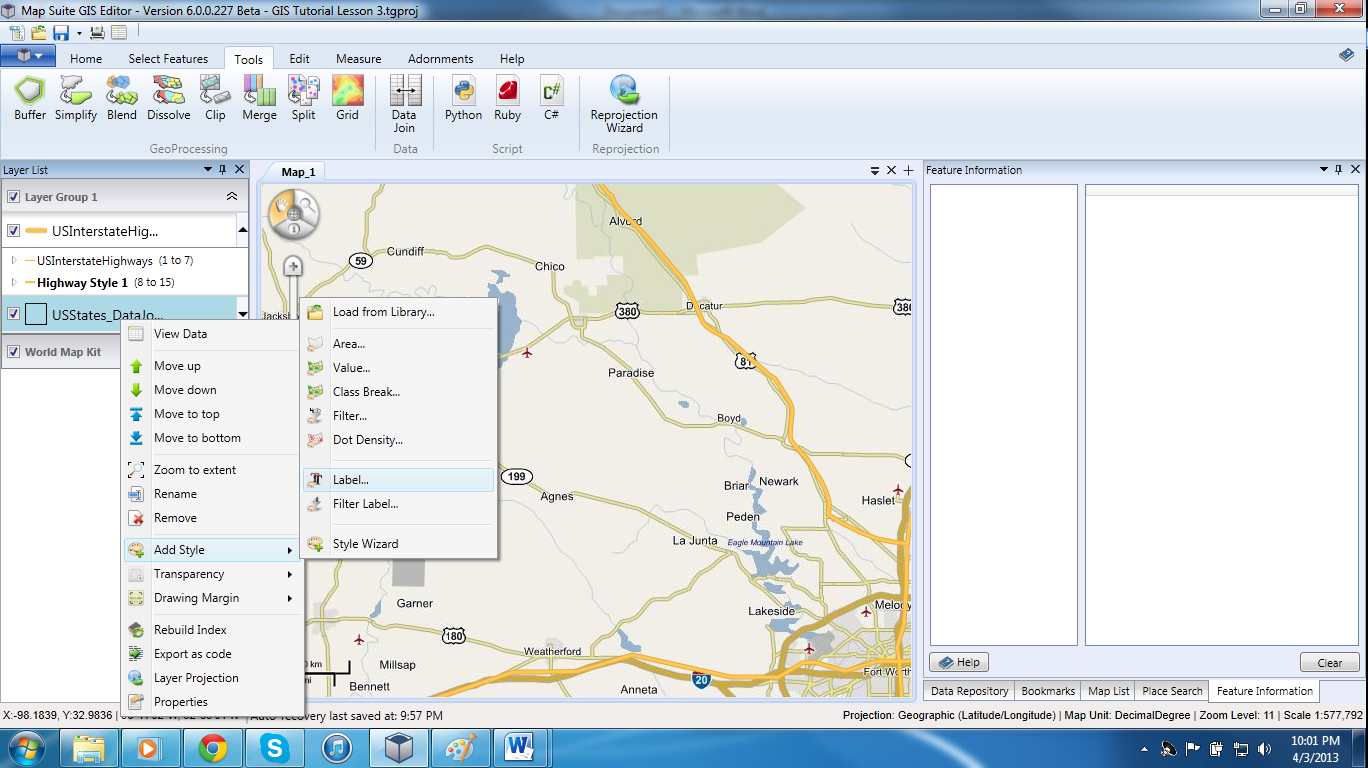Expand the Highway Style 1 tree item
The width and height of the screenshot is (1368, 768).
pos(14,283)
